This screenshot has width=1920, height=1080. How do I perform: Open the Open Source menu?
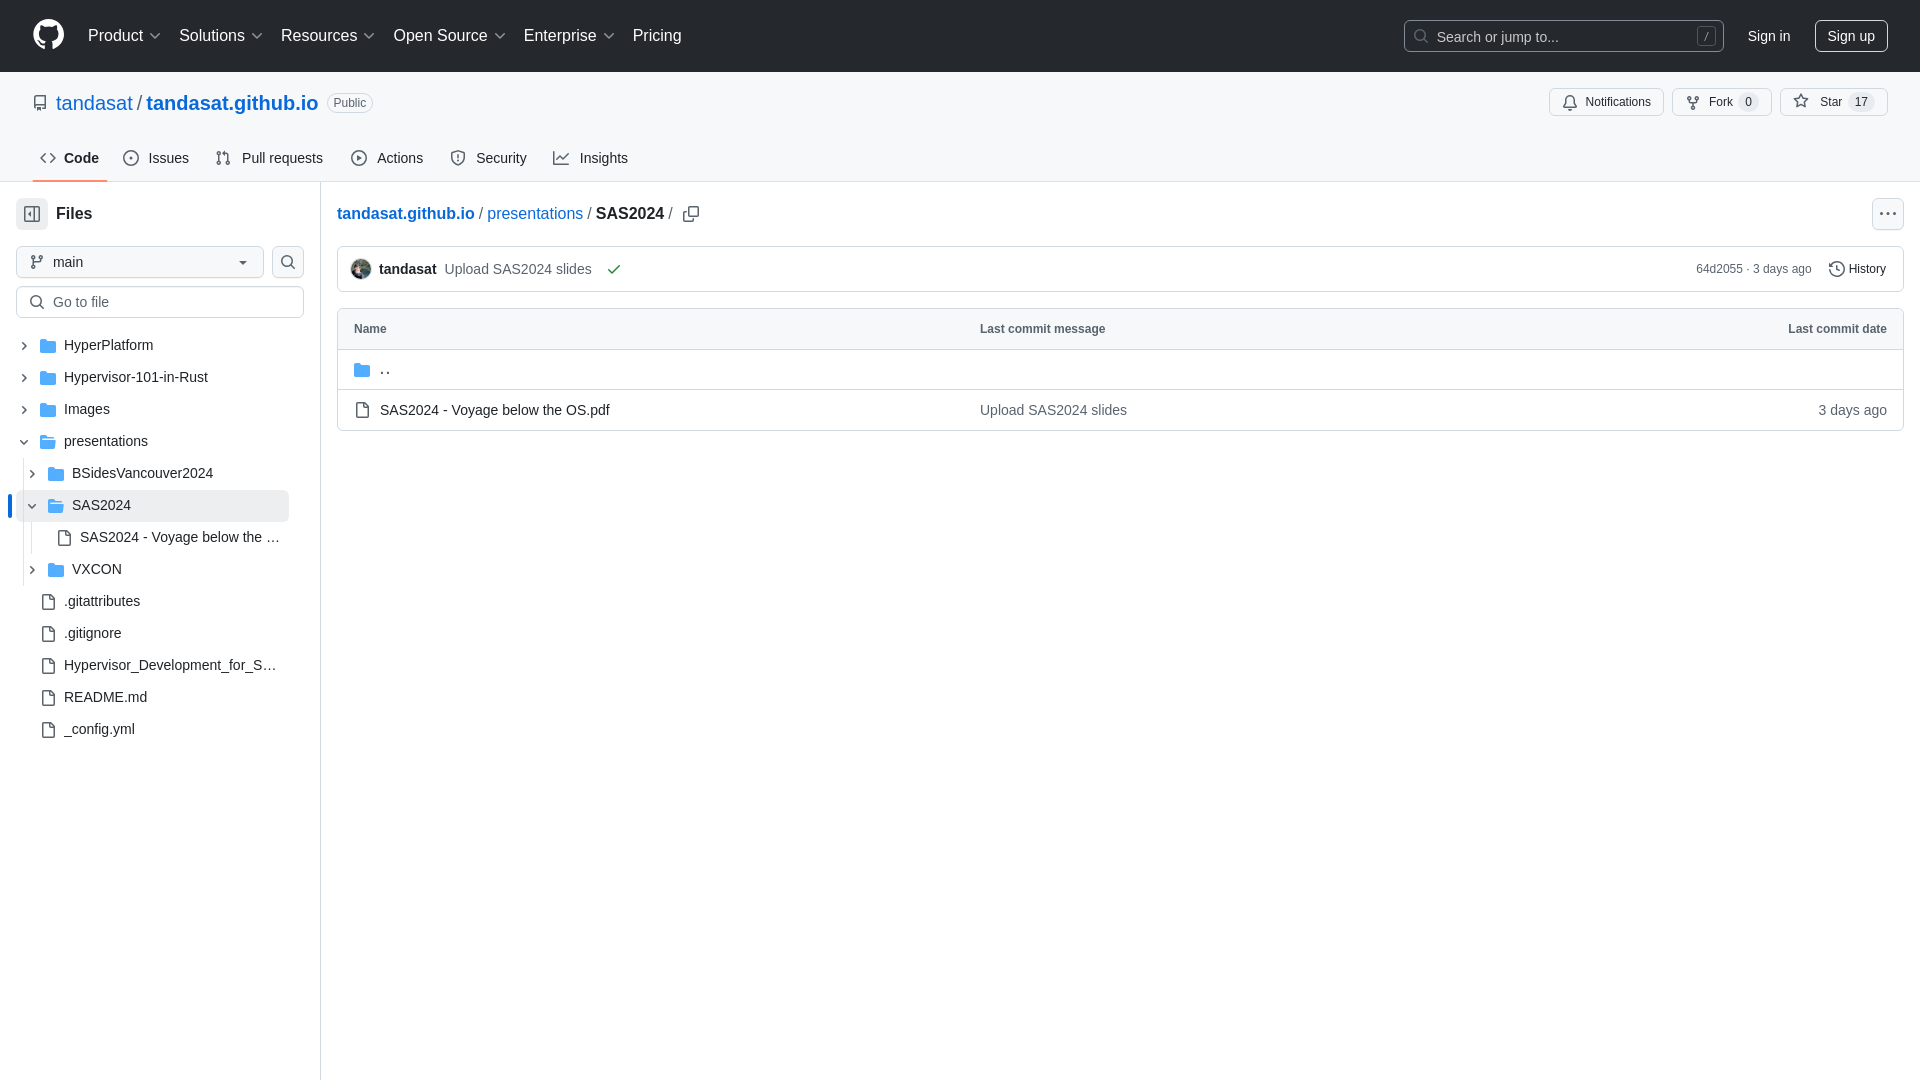coord(450,35)
